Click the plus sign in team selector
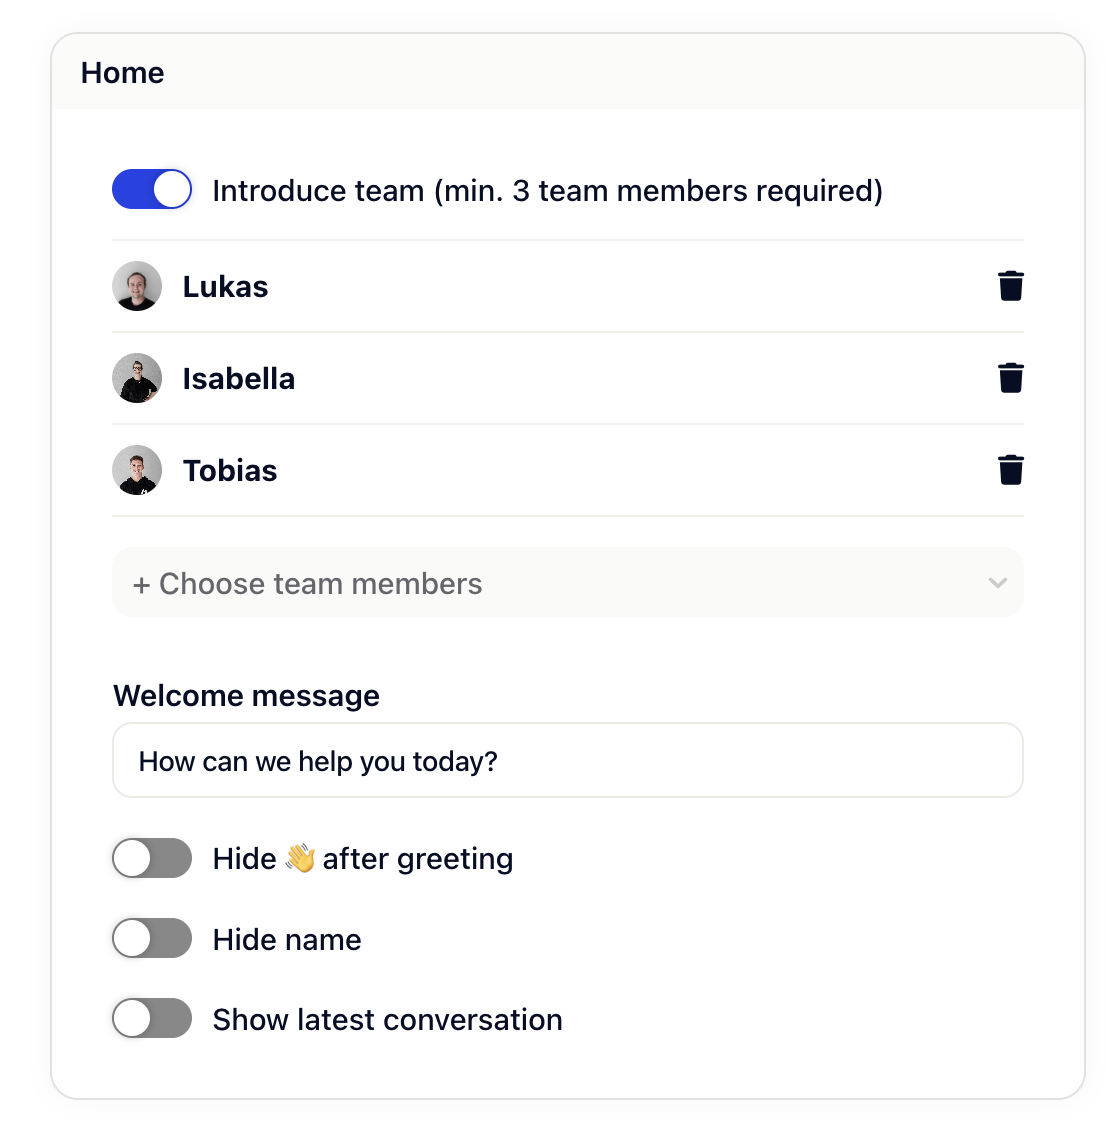Viewport: 1120px width, 1136px height. (141, 585)
